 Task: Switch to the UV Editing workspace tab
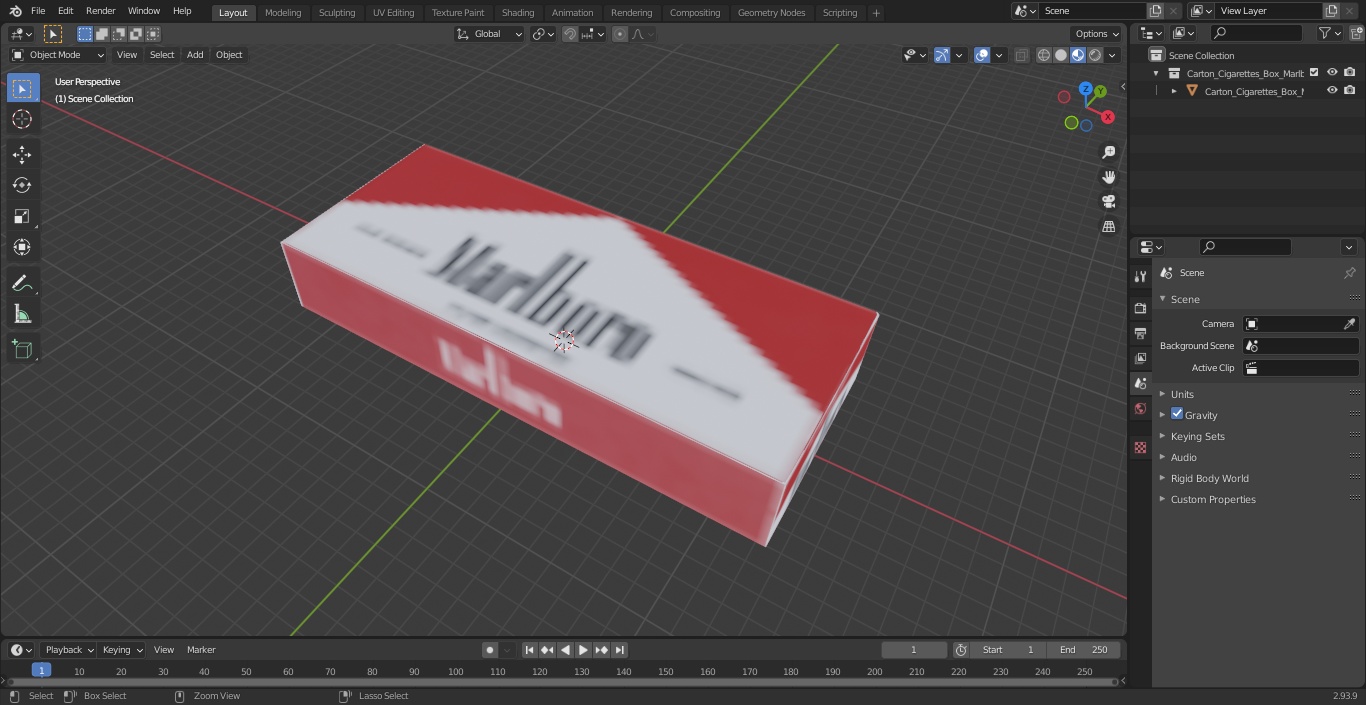pos(393,13)
